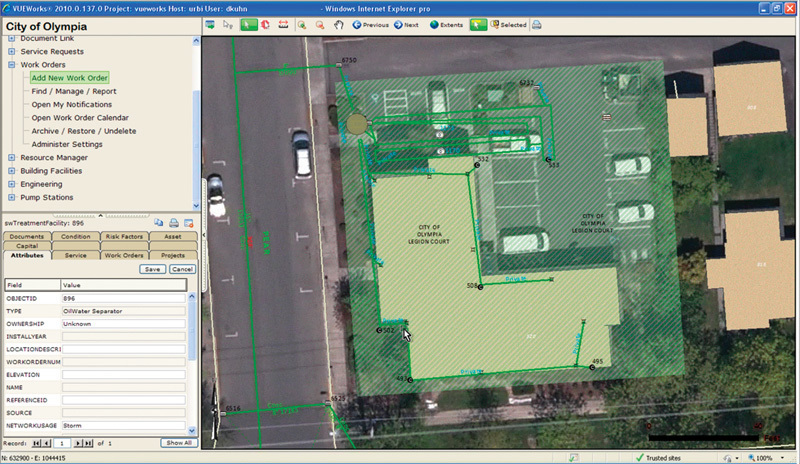This screenshot has height=464, width=800.
Task: Select the zoom out magnifier tool
Action: click(x=319, y=24)
